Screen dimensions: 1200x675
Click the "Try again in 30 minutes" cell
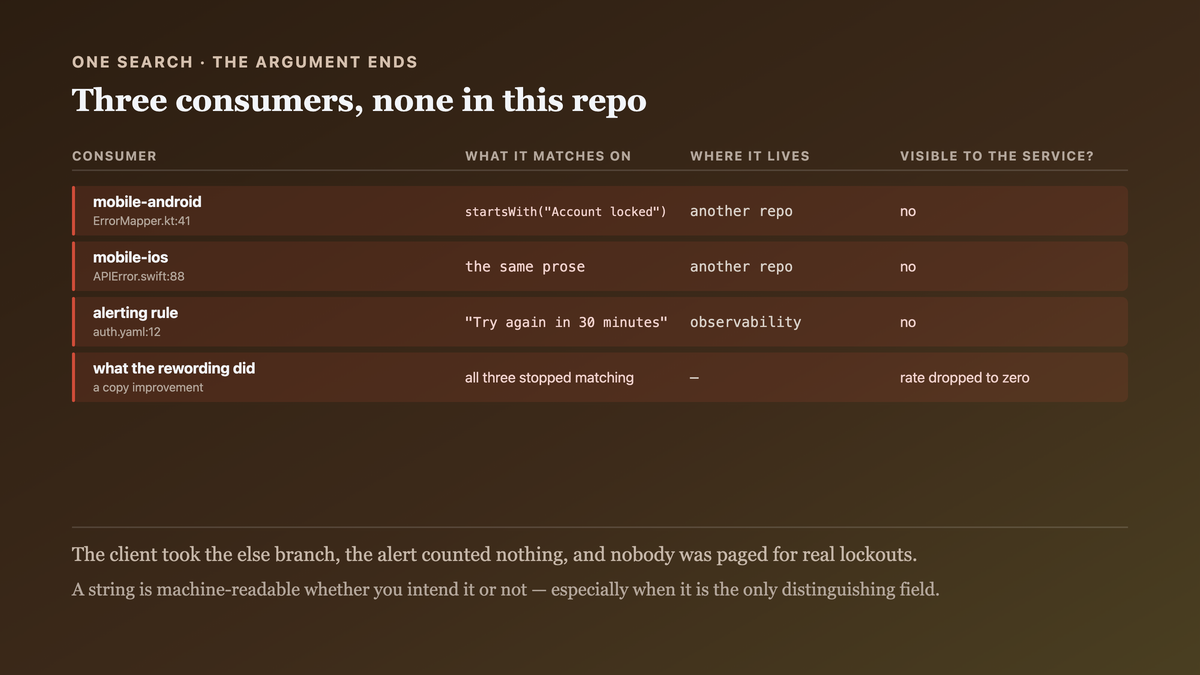[x=566, y=322]
